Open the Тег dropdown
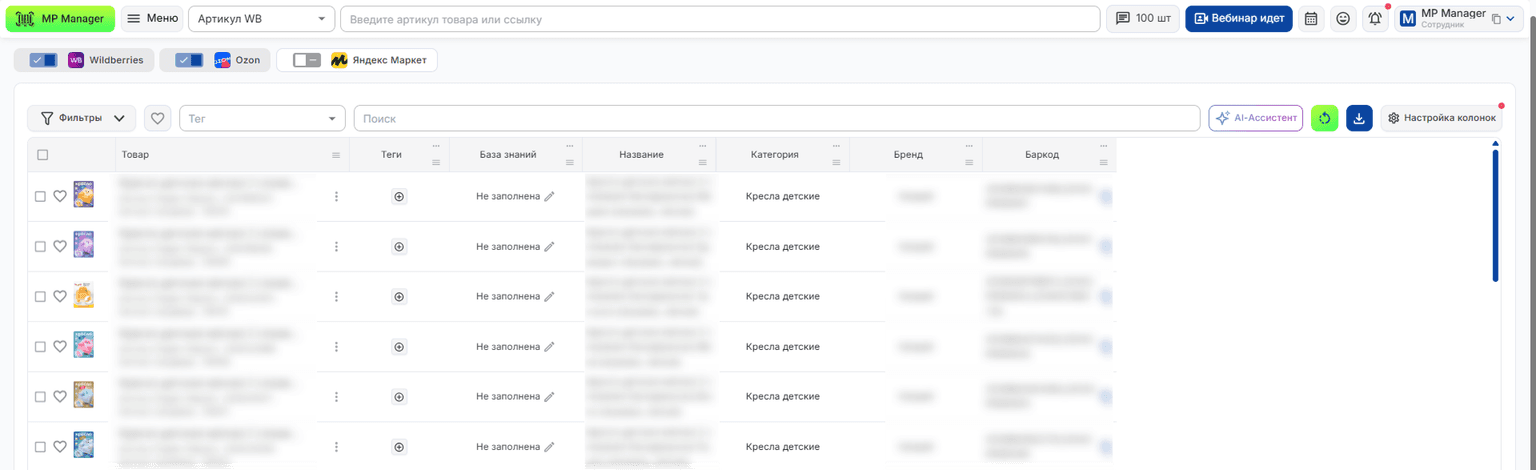The height and width of the screenshot is (470, 1536). coord(262,118)
